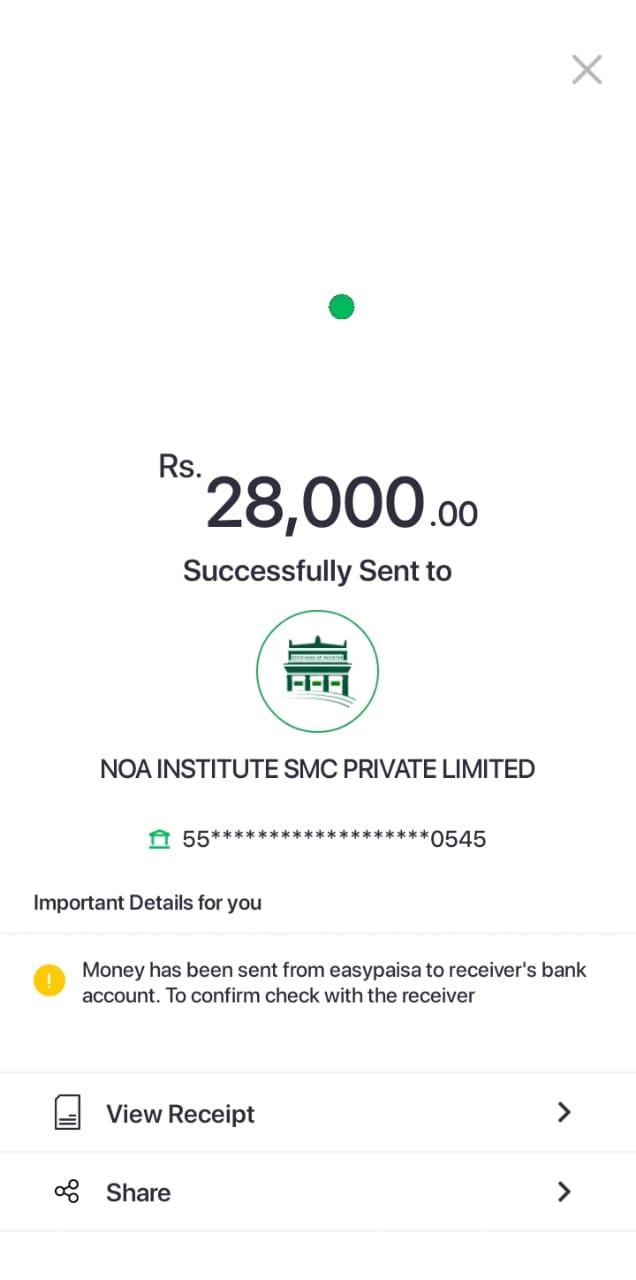Tap the green success indicator dot

point(342,307)
